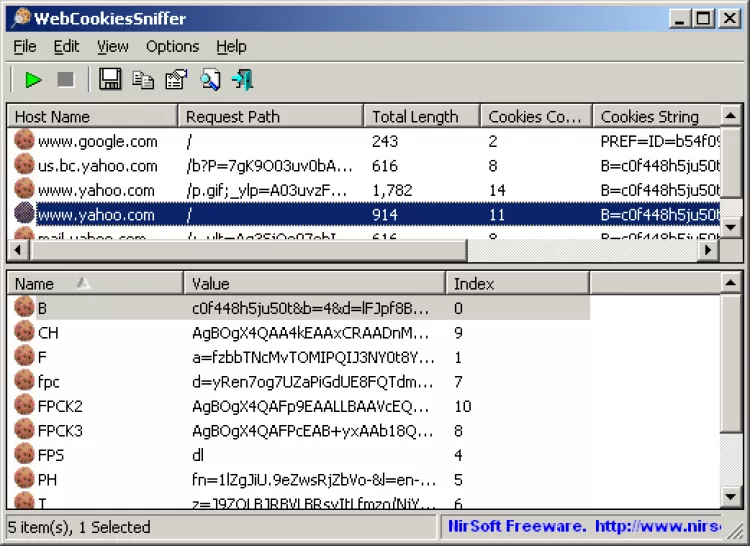Open properties toolbar icon
750x546 pixels.
(x=176, y=80)
